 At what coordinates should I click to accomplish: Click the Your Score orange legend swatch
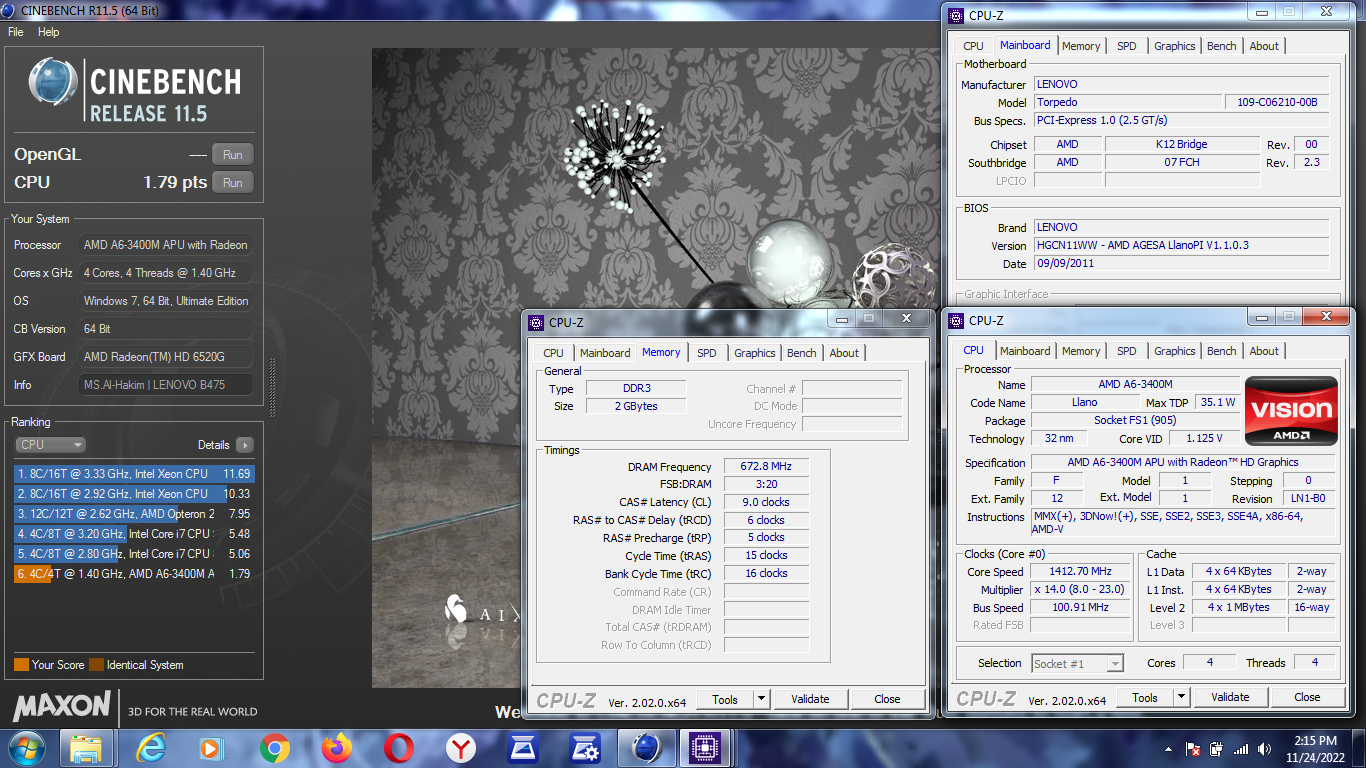click(x=21, y=664)
